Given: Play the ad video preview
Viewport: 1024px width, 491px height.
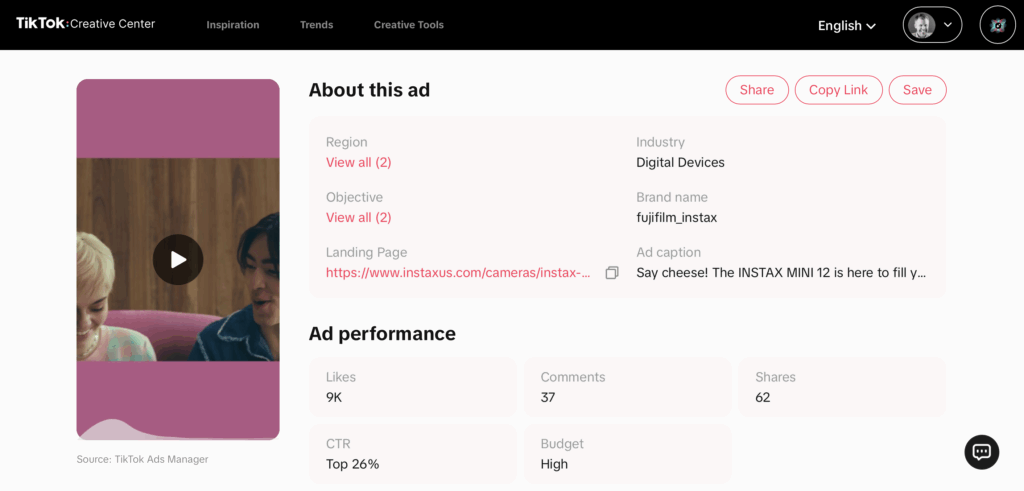Looking at the screenshot, I should 178,260.
